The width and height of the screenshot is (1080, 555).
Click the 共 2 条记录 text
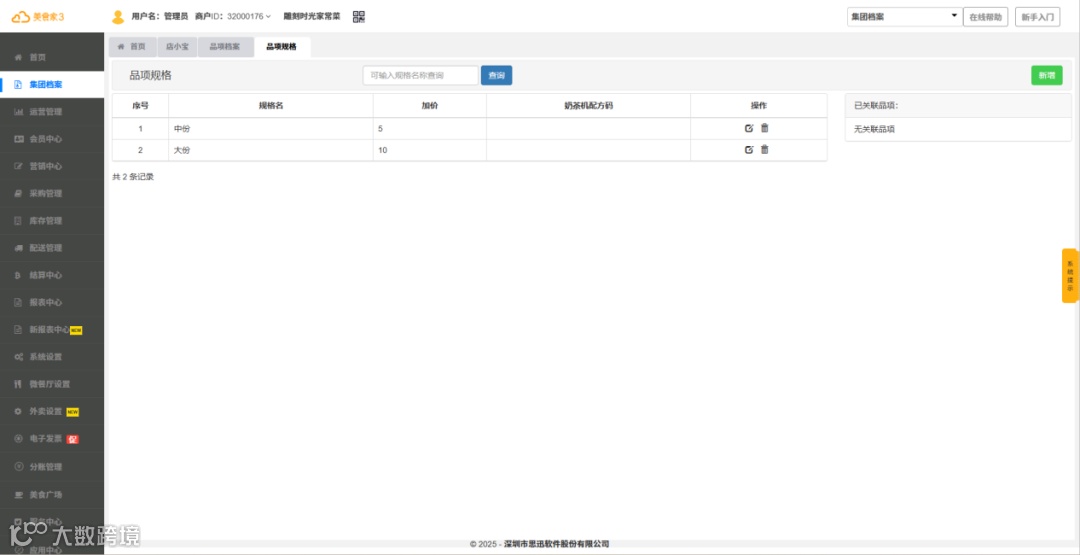[133, 177]
